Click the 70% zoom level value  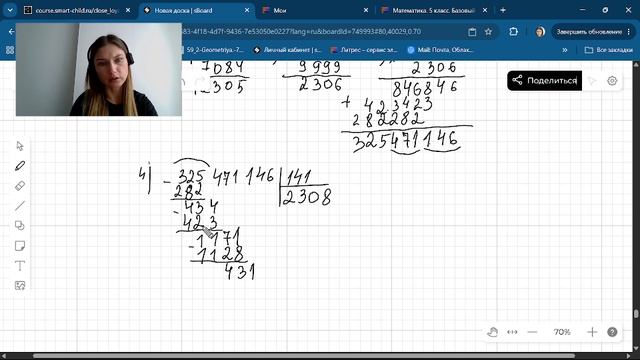point(562,332)
